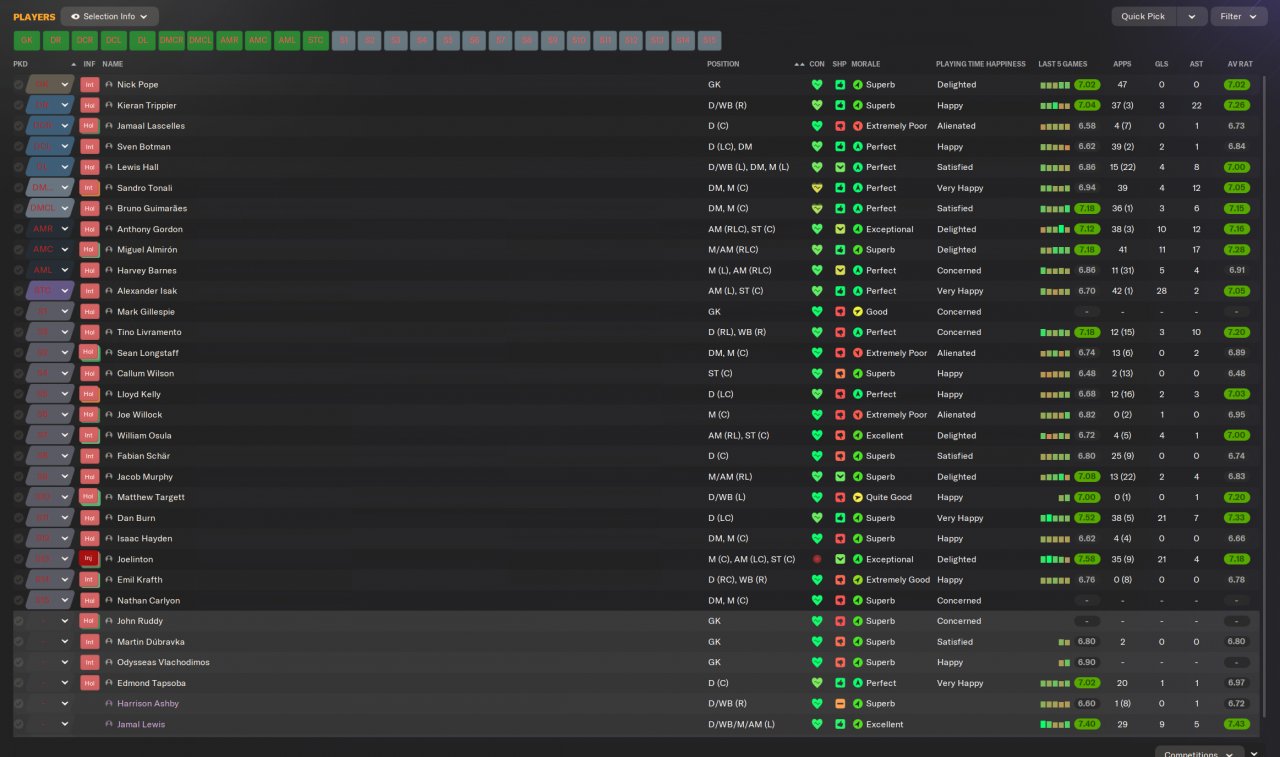Open Odysseas Vlachodimos' player name link
This screenshot has width=1280, height=757.
pyautogui.click(x=163, y=662)
